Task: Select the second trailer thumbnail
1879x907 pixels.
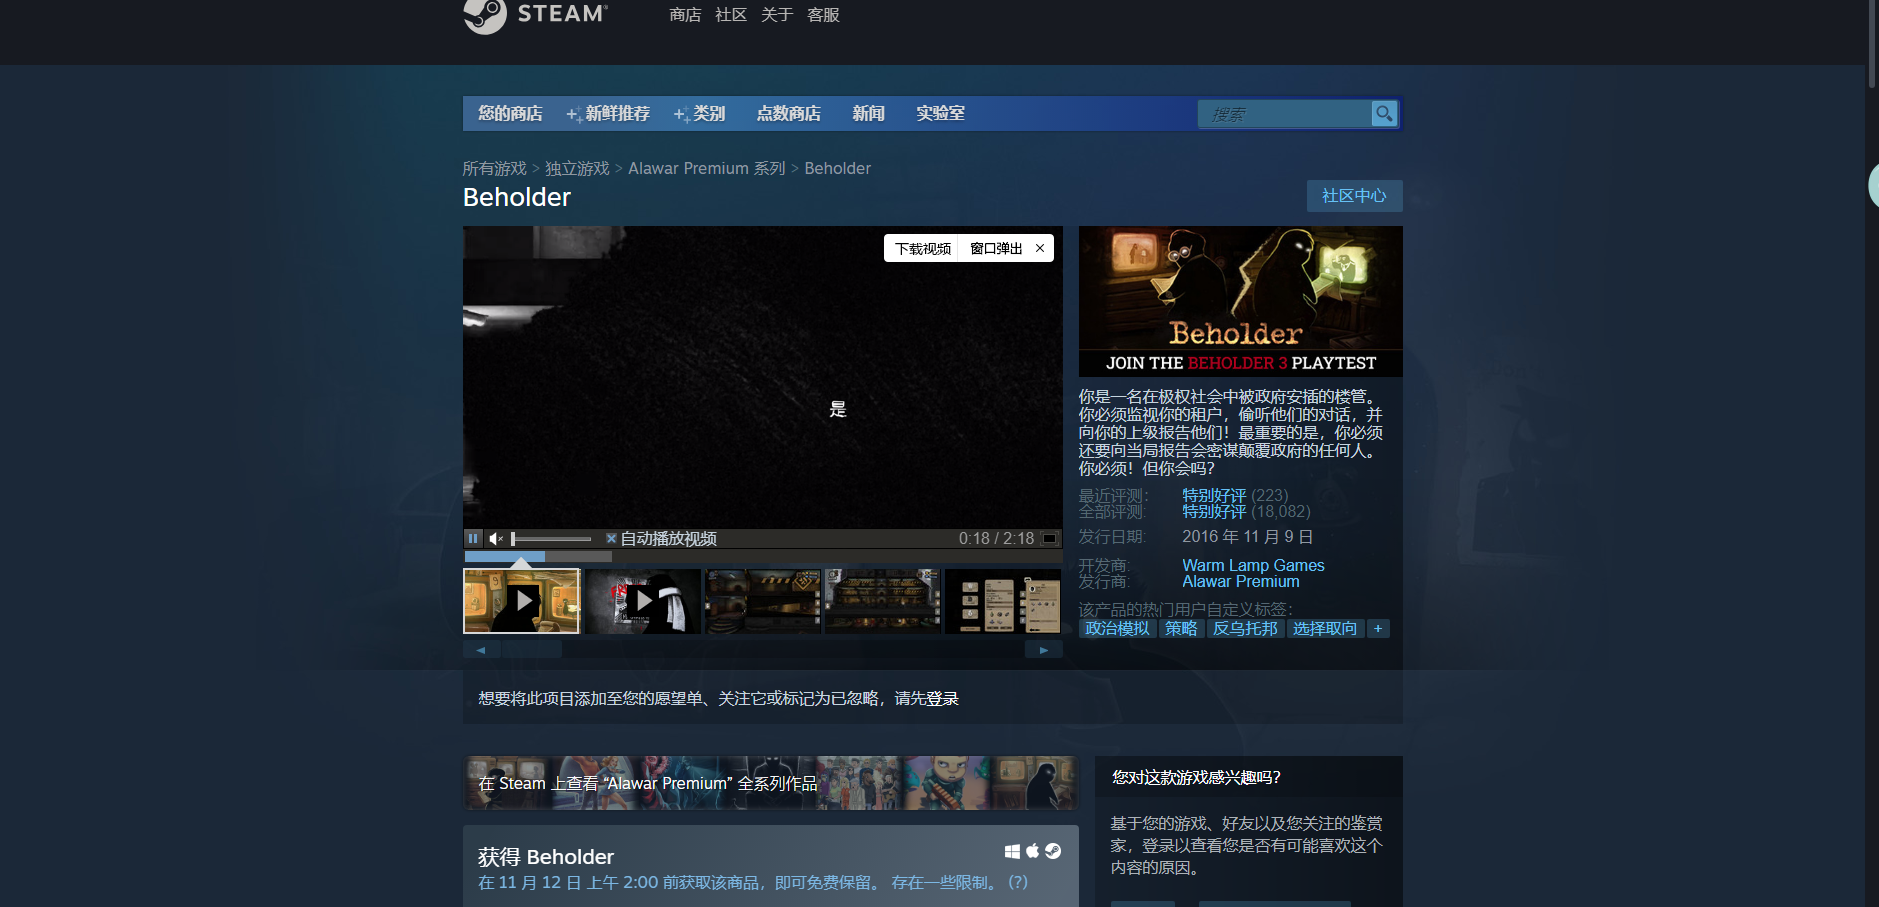Action: [643, 601]
